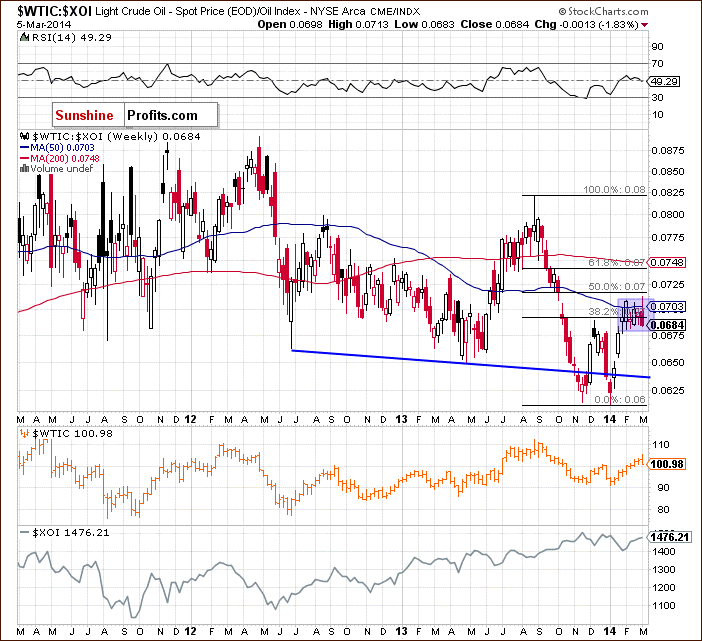Click the 50.0%: 0.07 Fibonacci label
The image size is (702, 641).
coord(616,286)
